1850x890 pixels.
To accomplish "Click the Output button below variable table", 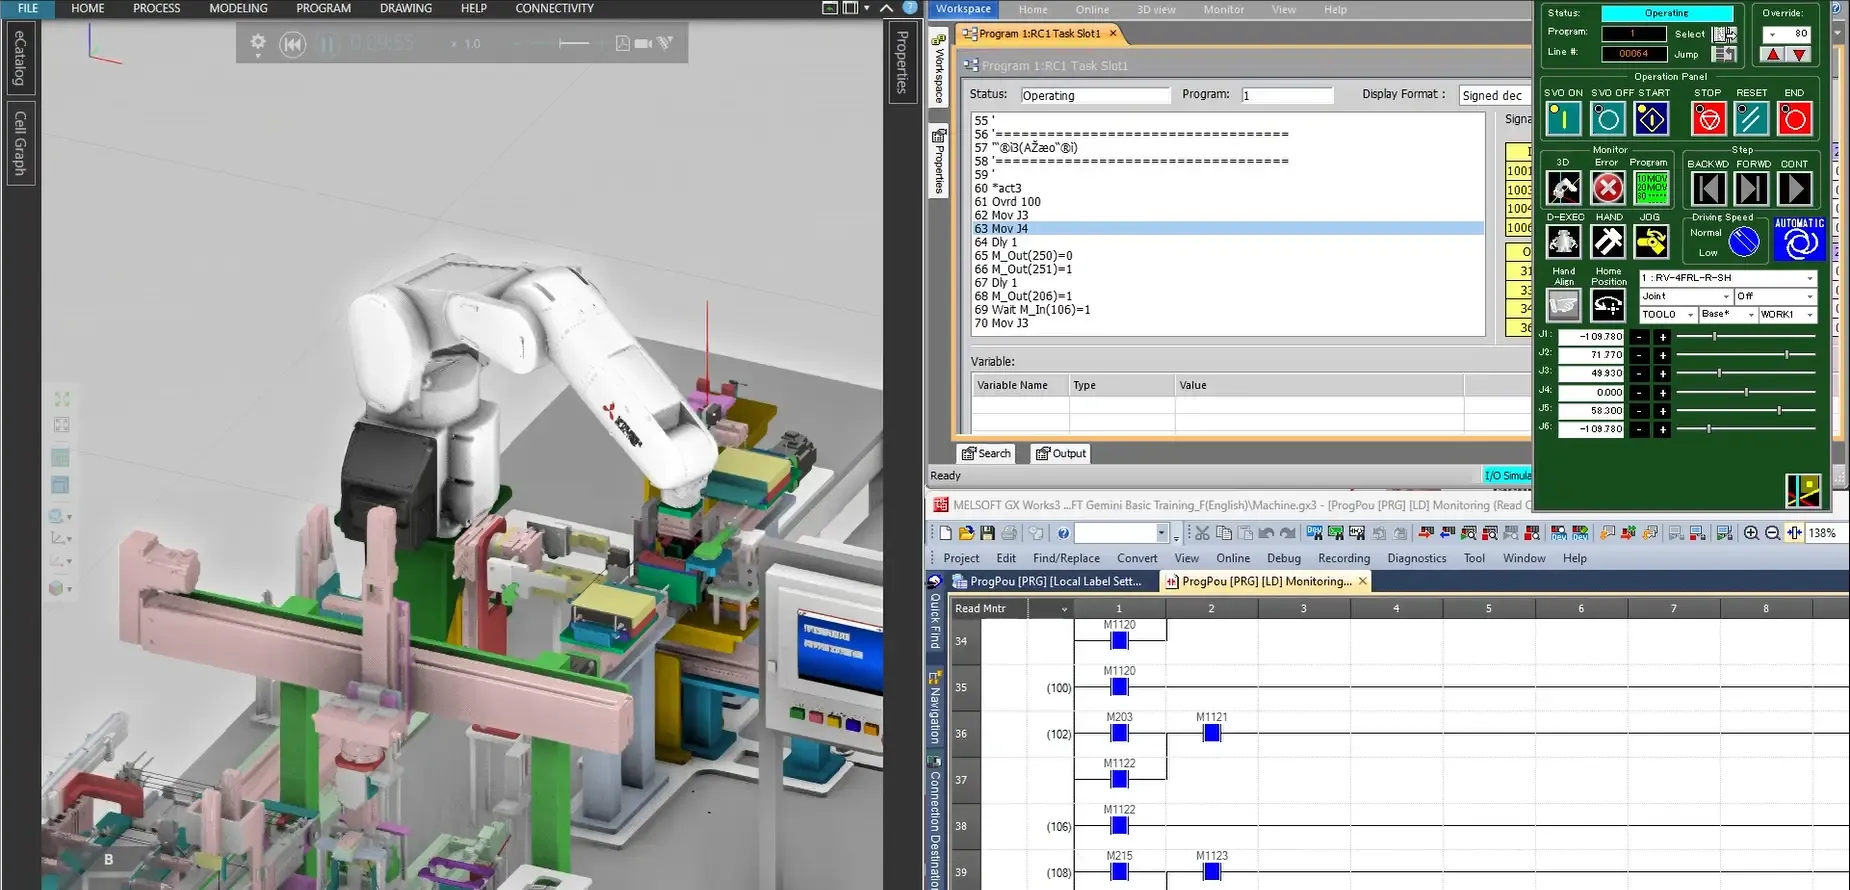I will [1061, 453].
